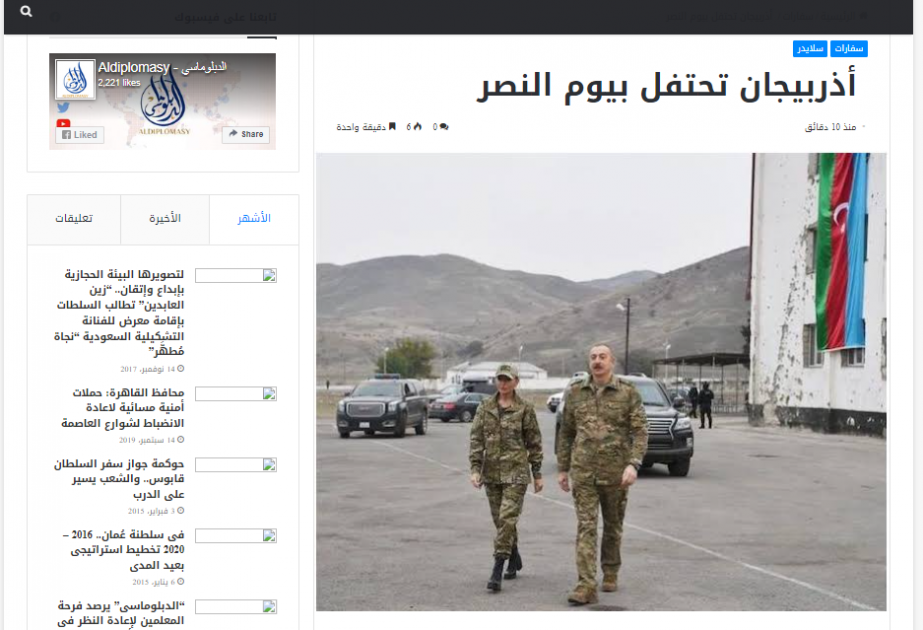Switch to the تعليقات tab
The image size is (923, 630).
pos(74,219)
